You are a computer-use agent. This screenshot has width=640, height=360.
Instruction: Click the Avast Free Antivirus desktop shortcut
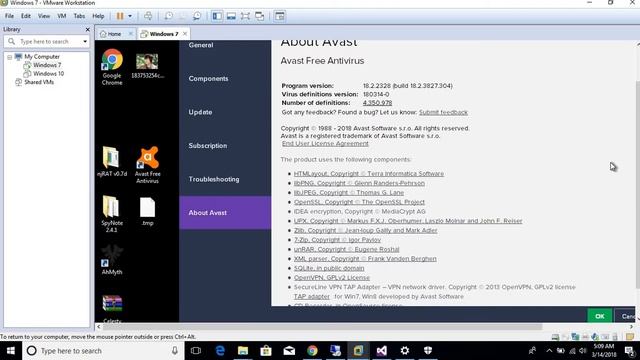[x=148, y=165]
